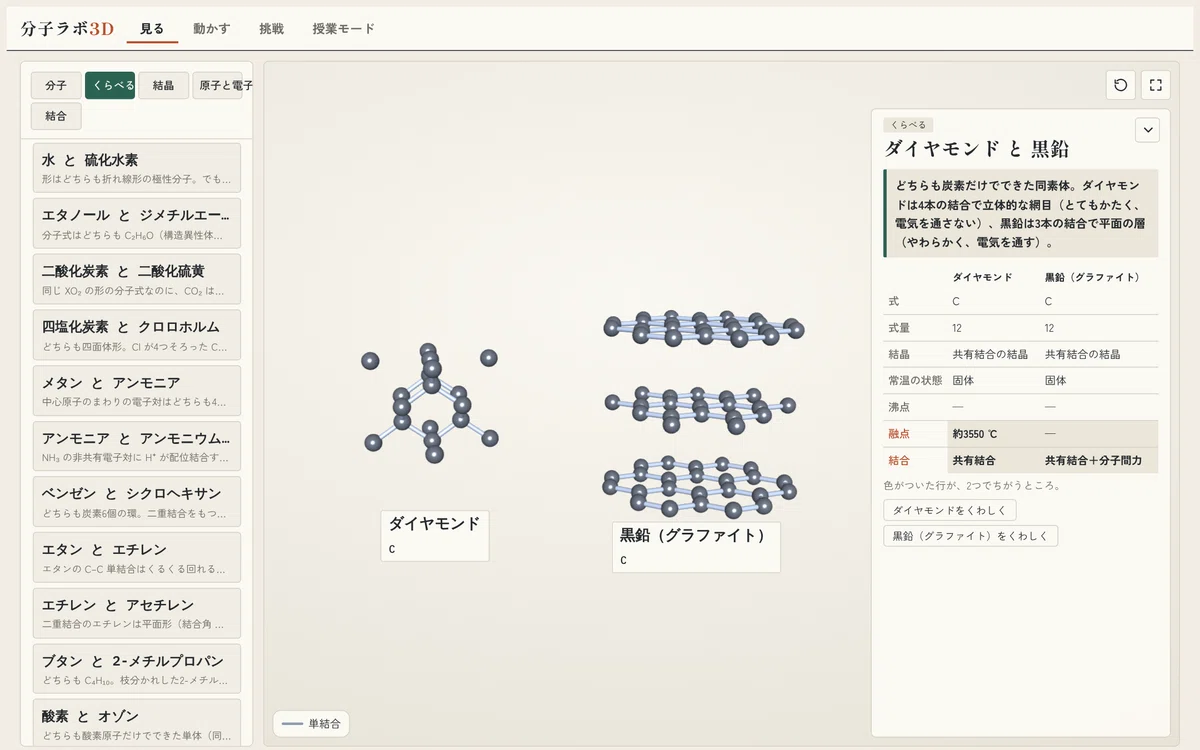
Task: Click the diamond 3D molecule model
Action: (x=430, y=403)
